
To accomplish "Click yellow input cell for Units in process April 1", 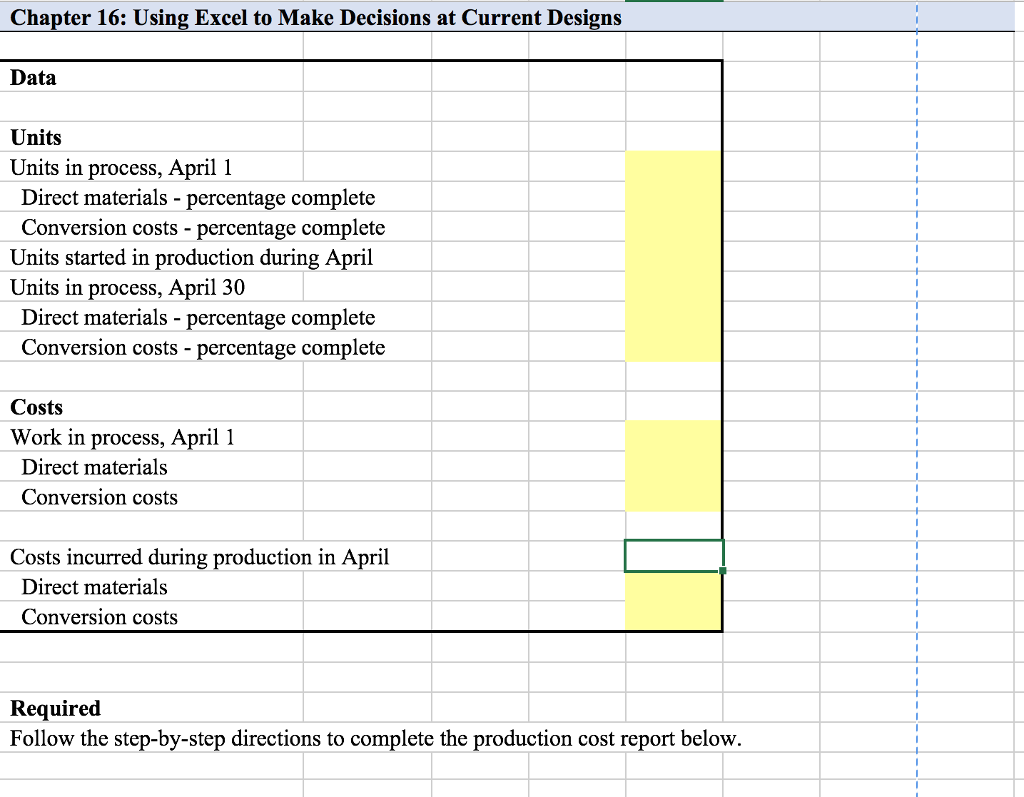I will click(x=674, y=167).
